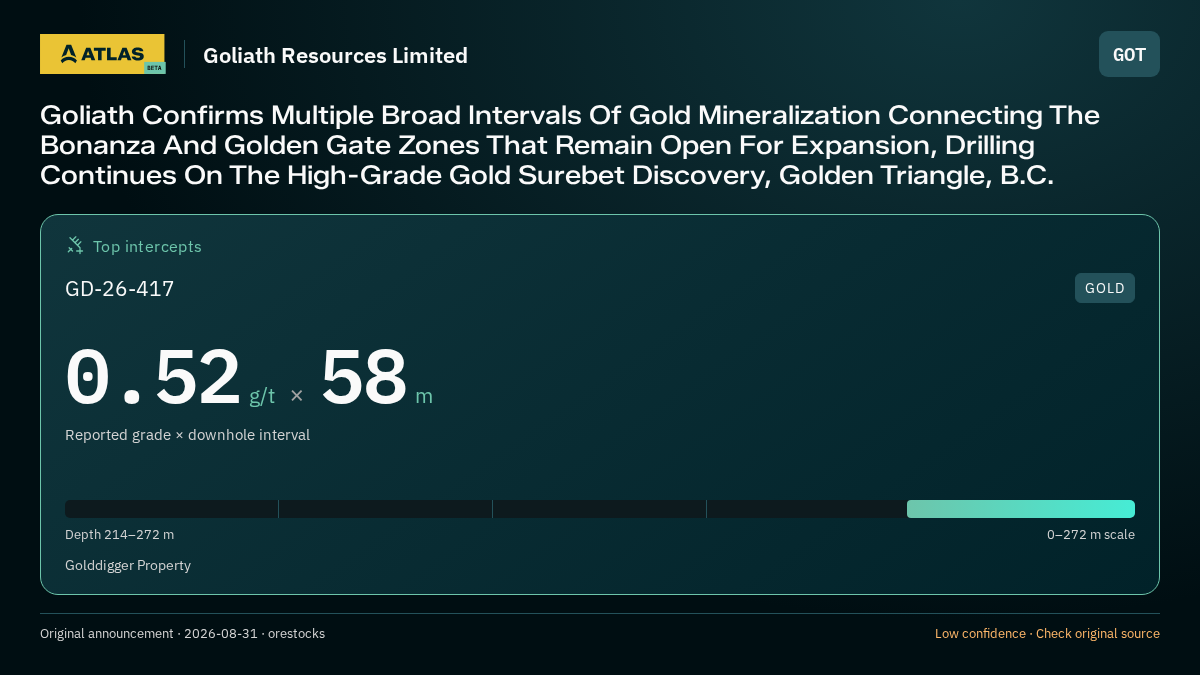The width and height of the screenshot is (1200, 675).
Task: Click the Top intercepts label
Action: click(147, 246)
